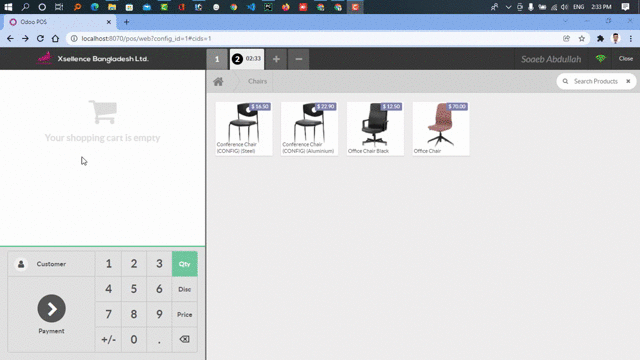Delete the current order with the minus button
Screen dimensions: 640x360
point(299,59)
